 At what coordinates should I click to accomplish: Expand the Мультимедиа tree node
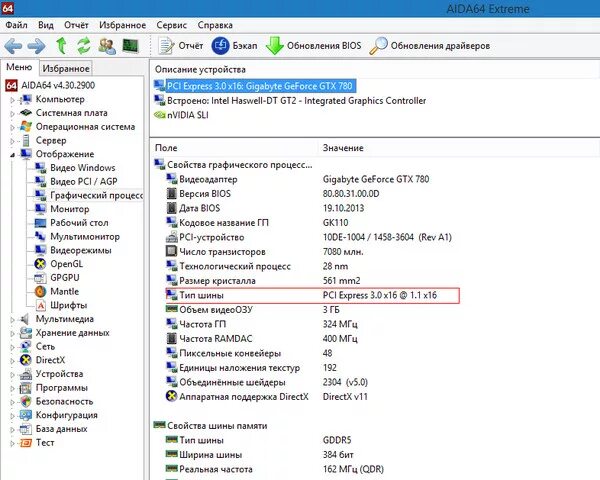(12, 320)
